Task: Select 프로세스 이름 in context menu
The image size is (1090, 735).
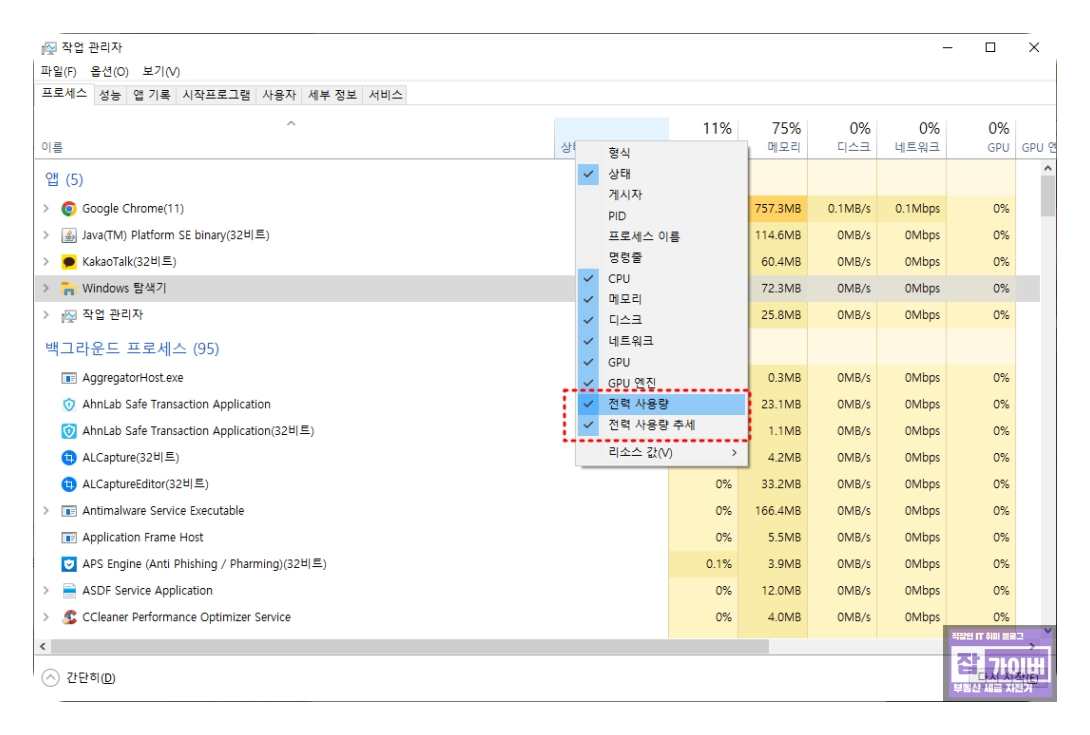Action: point(661,236)
